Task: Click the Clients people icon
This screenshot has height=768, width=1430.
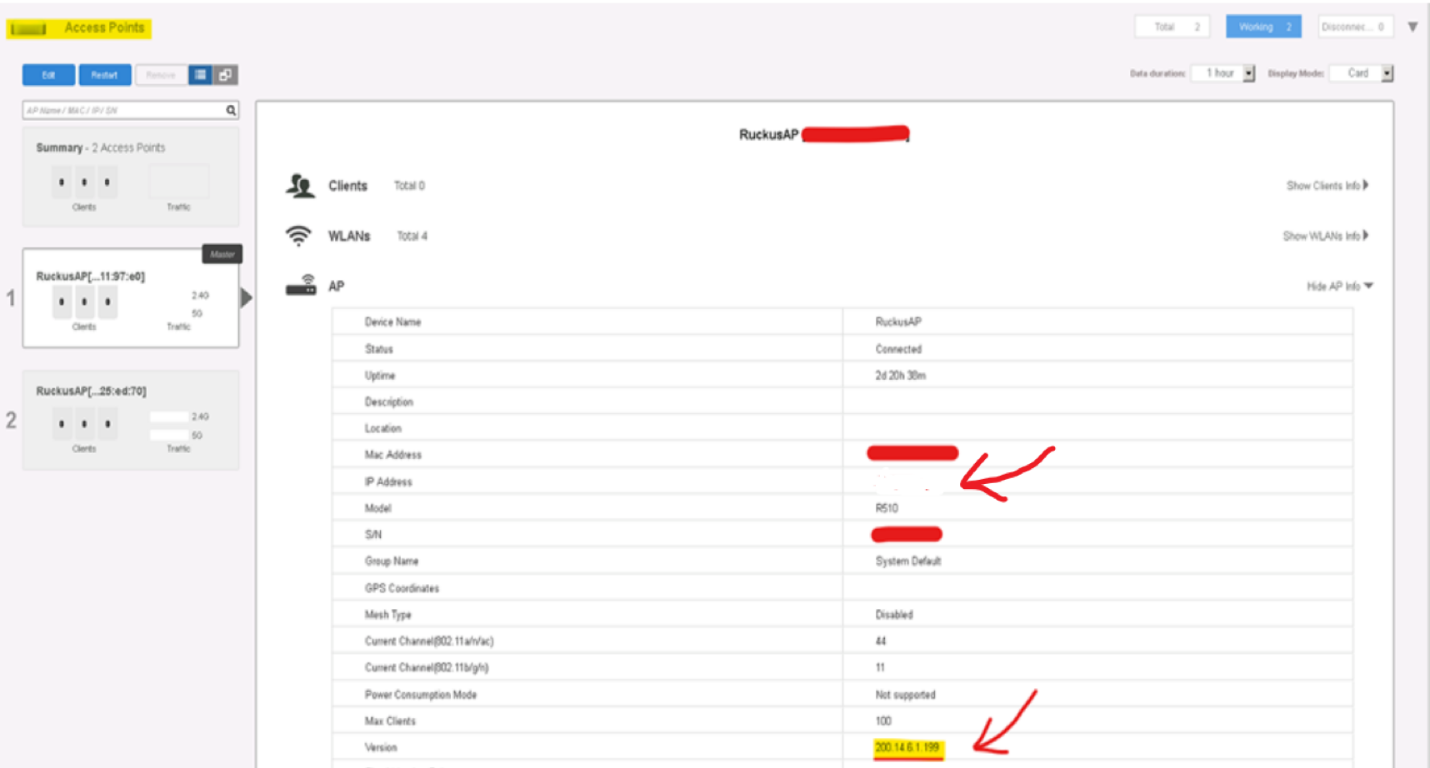Action: pyautogui.click(x=301, y=186)
